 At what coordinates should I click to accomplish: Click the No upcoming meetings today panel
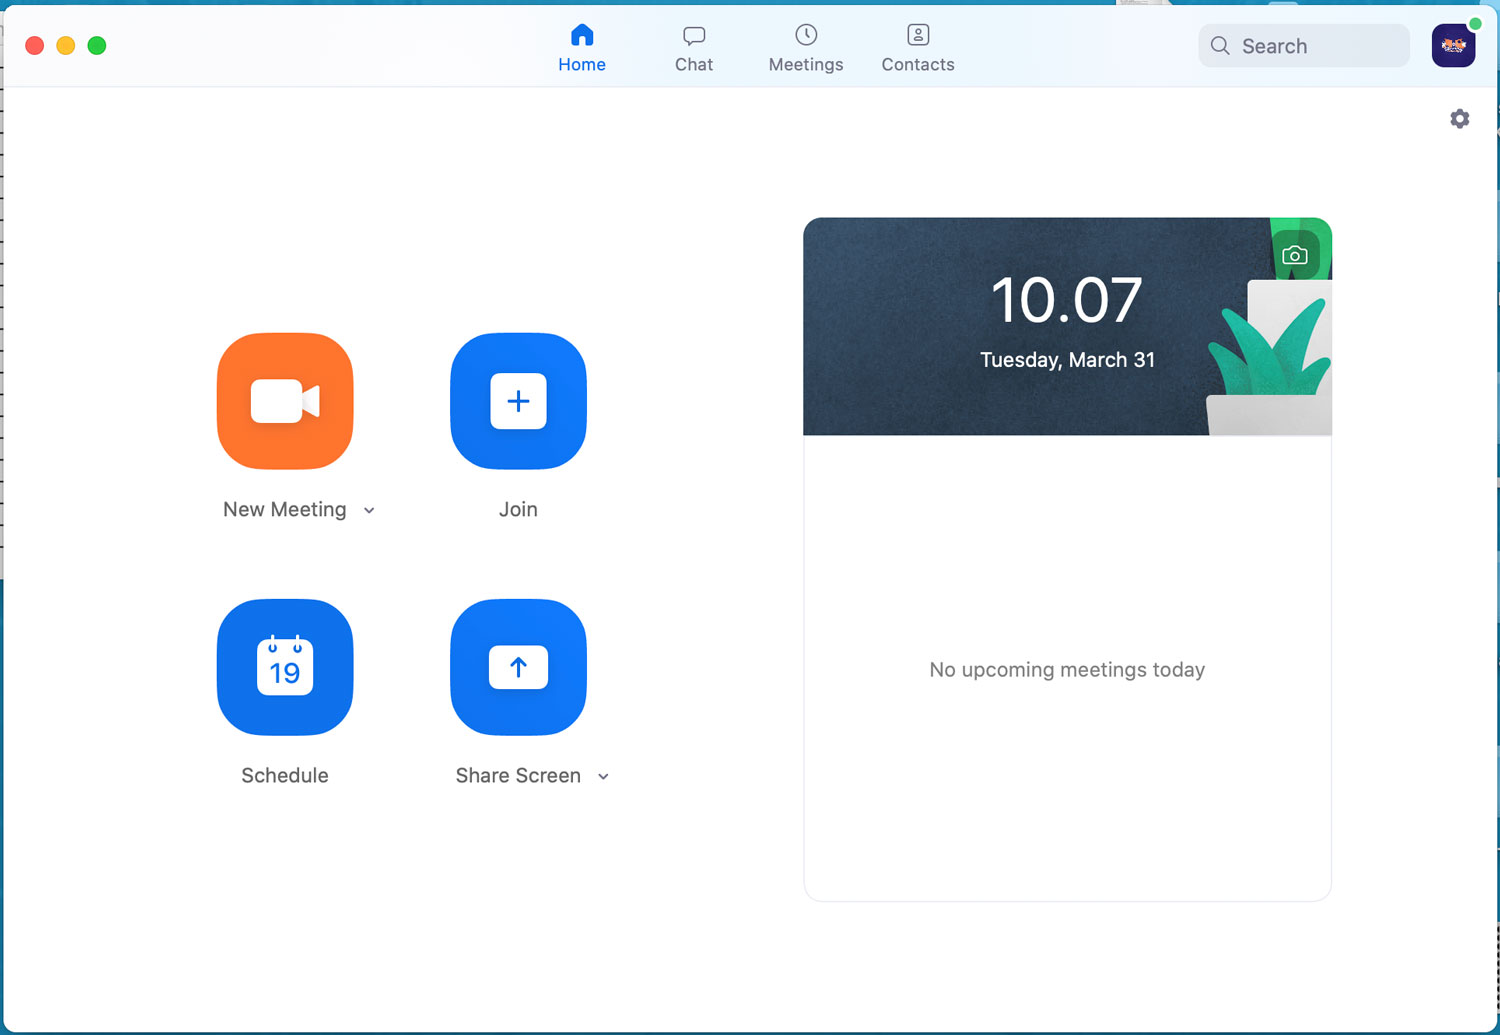point(1067,670)
